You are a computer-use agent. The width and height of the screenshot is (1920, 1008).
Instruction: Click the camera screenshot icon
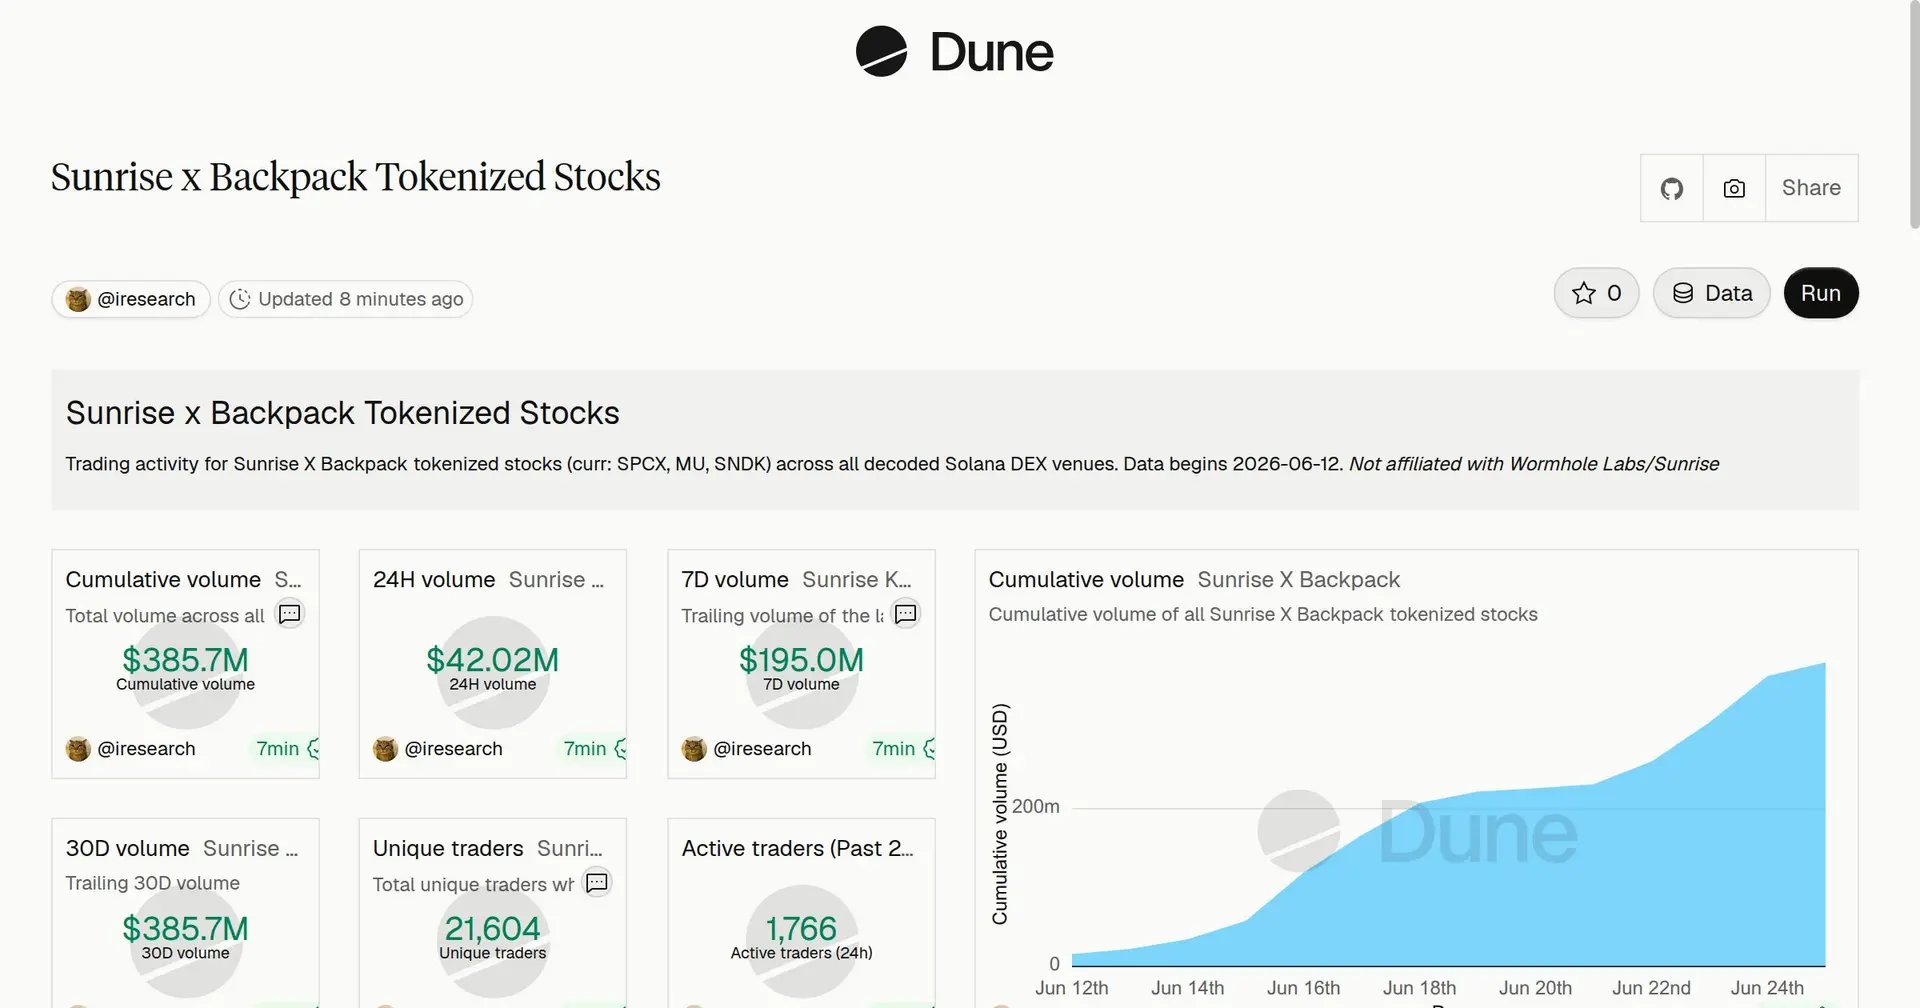click(1734, 188)
